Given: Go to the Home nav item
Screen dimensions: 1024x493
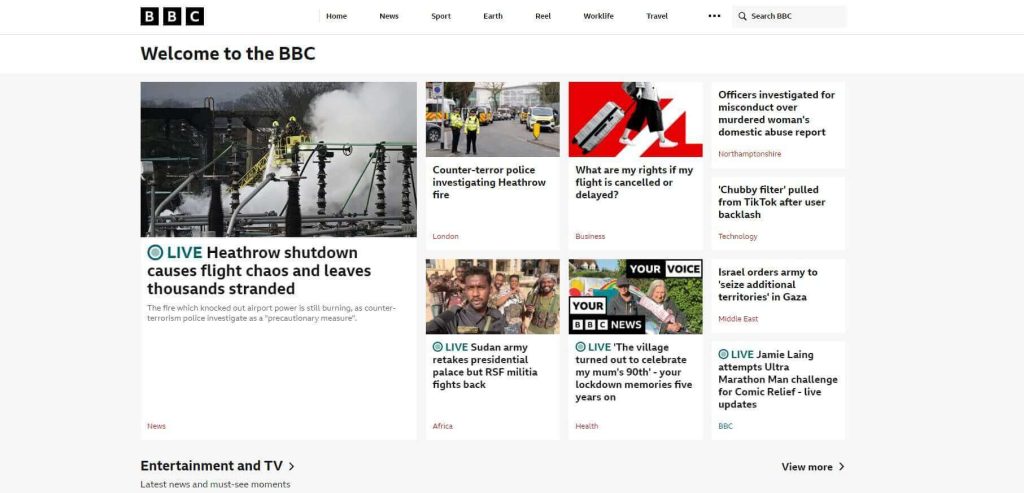Looking at the screenshot, I should click(x=336, y=16).
